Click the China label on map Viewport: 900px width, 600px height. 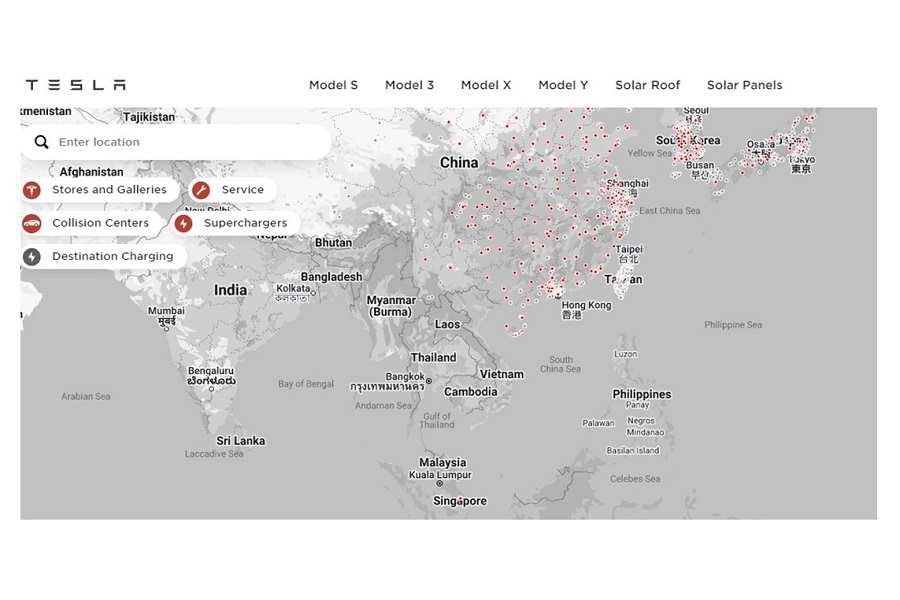click(459, 163)
